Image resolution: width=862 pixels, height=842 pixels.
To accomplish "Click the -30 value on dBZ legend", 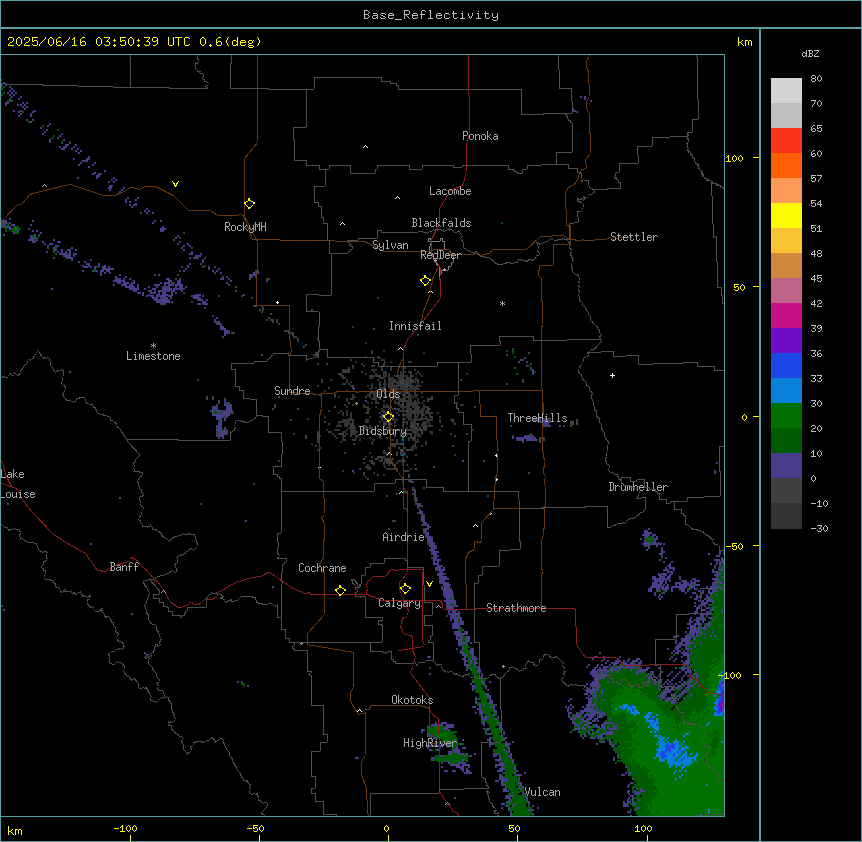I will pyautogui.click(x=819, y=528).
